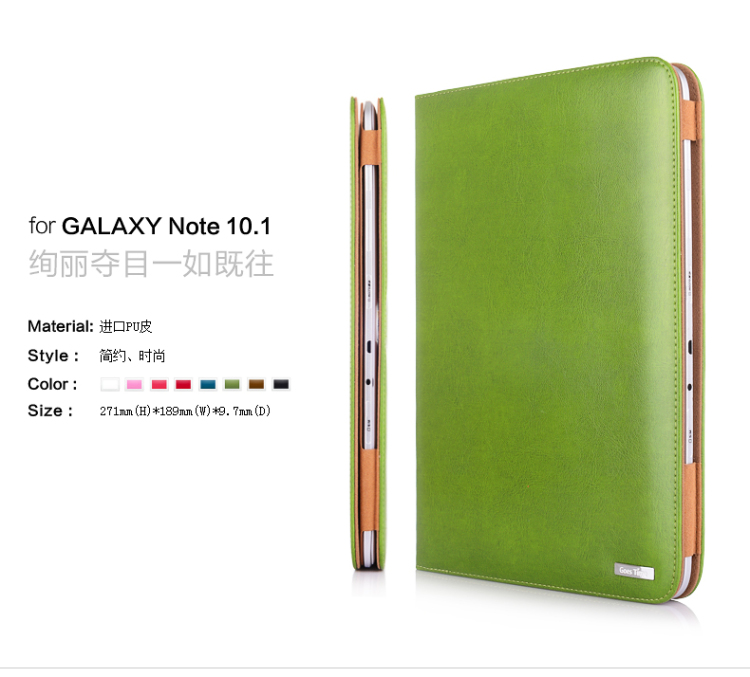Select the white color swatch
This screenshot has width=750, height=677.
tap(110, 384)
